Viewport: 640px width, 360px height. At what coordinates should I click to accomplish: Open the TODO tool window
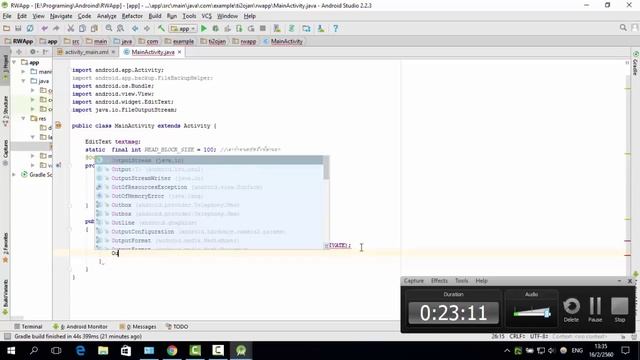[177, 327]
